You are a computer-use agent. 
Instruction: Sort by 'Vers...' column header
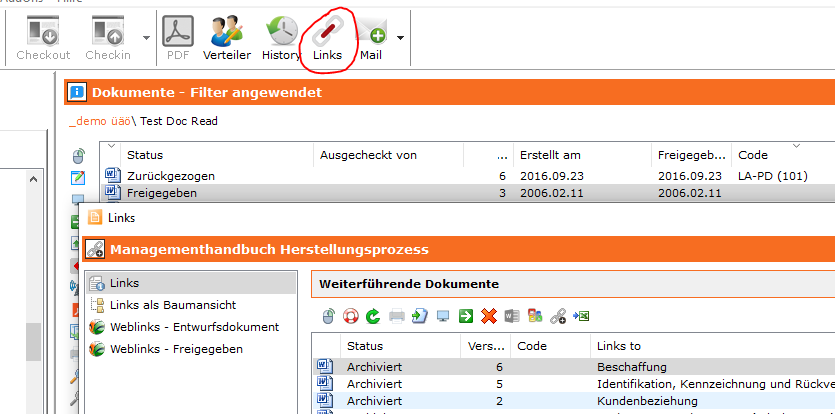(x=486, y=346)
